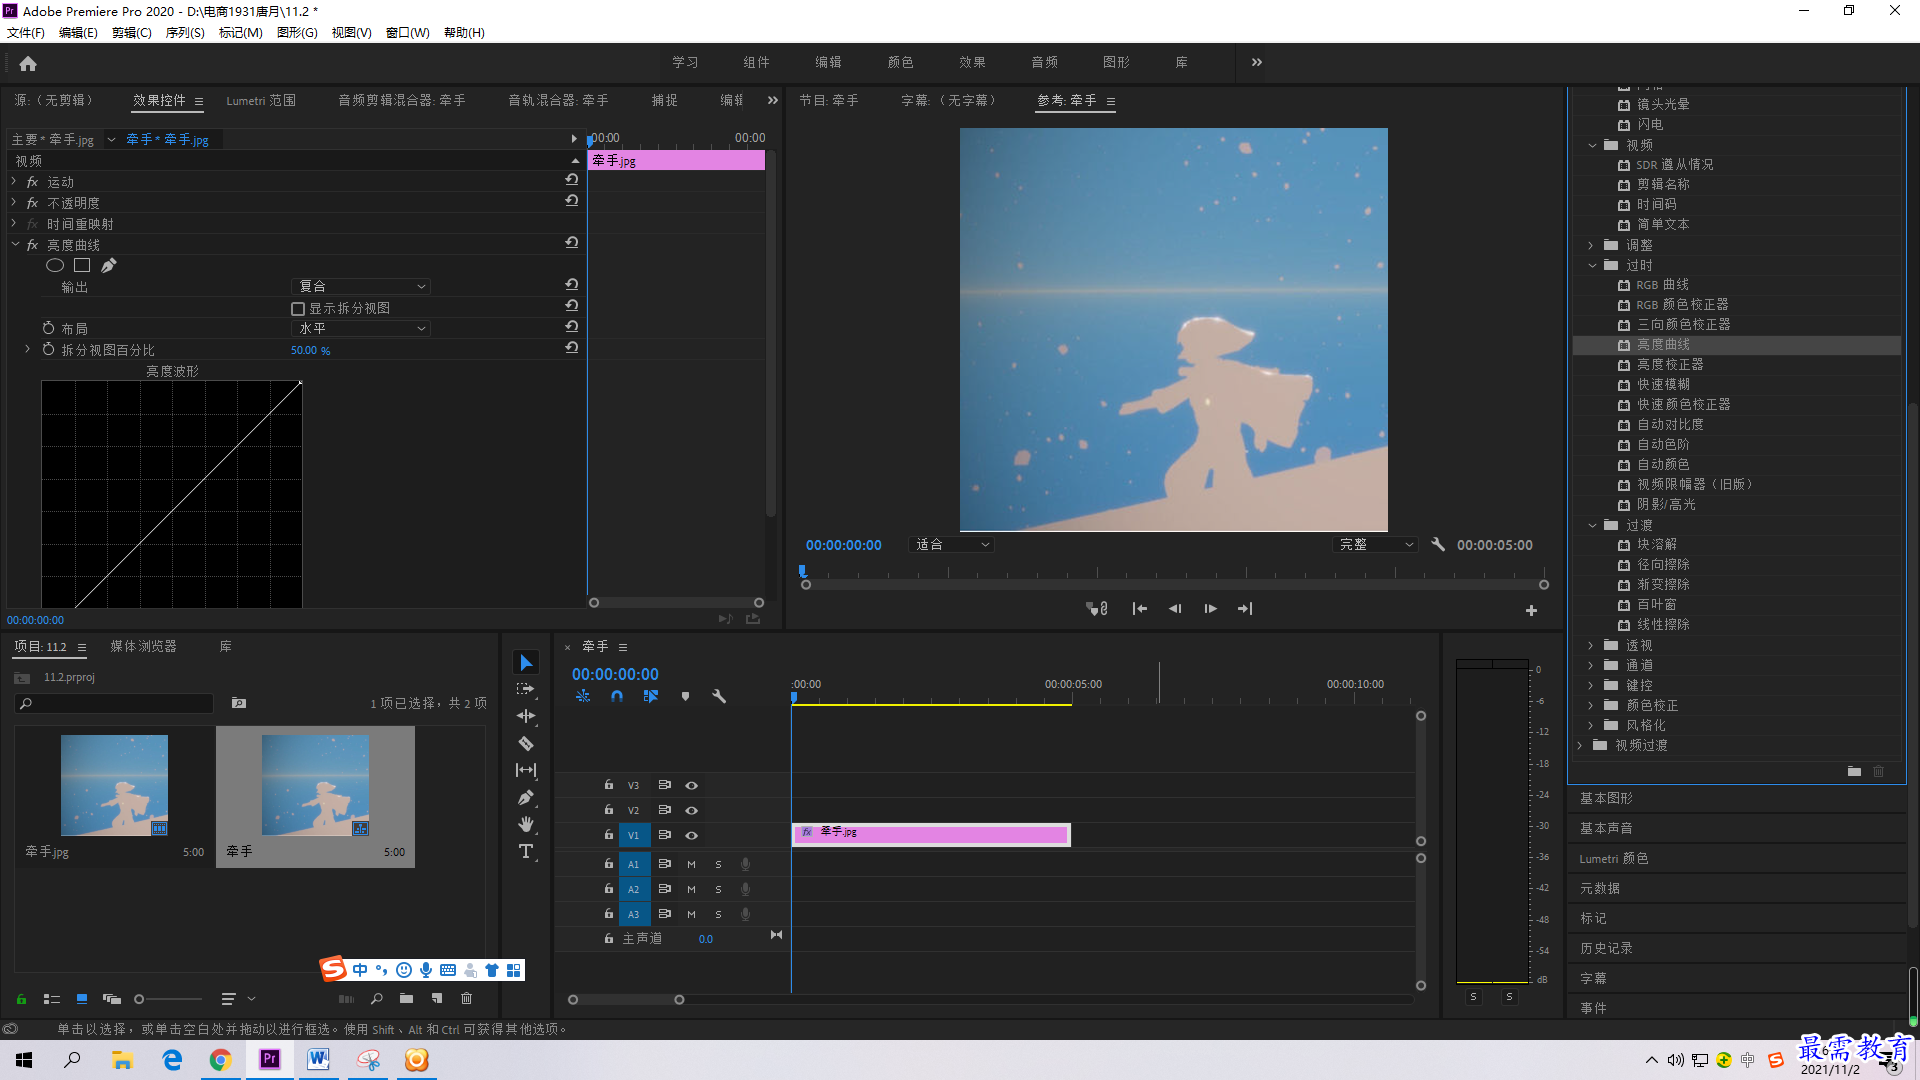The width and height of the screenshot is (1920, 1080).
Task: Collapse the 过时 effects folder
Action: click(x=1592, y=265)
